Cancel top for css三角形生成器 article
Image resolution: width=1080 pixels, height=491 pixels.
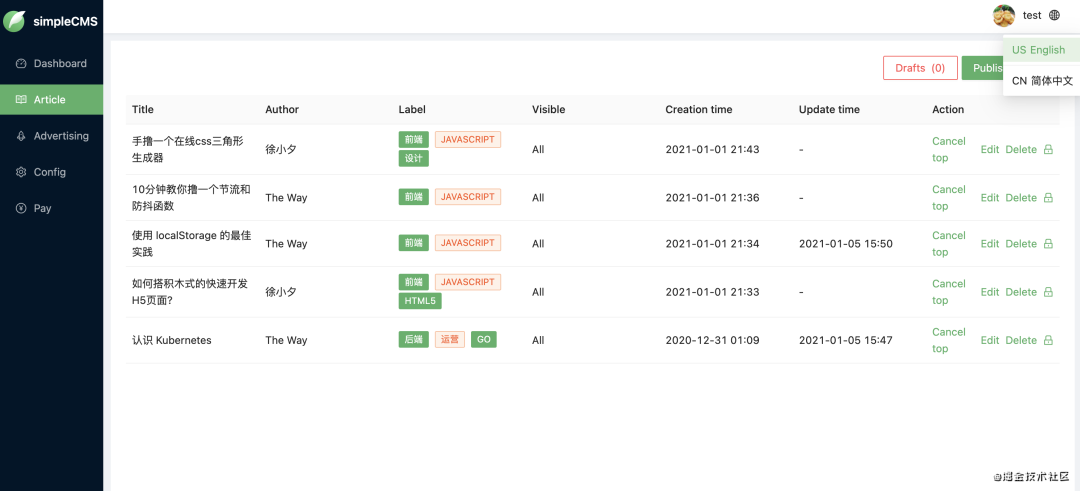949,149
